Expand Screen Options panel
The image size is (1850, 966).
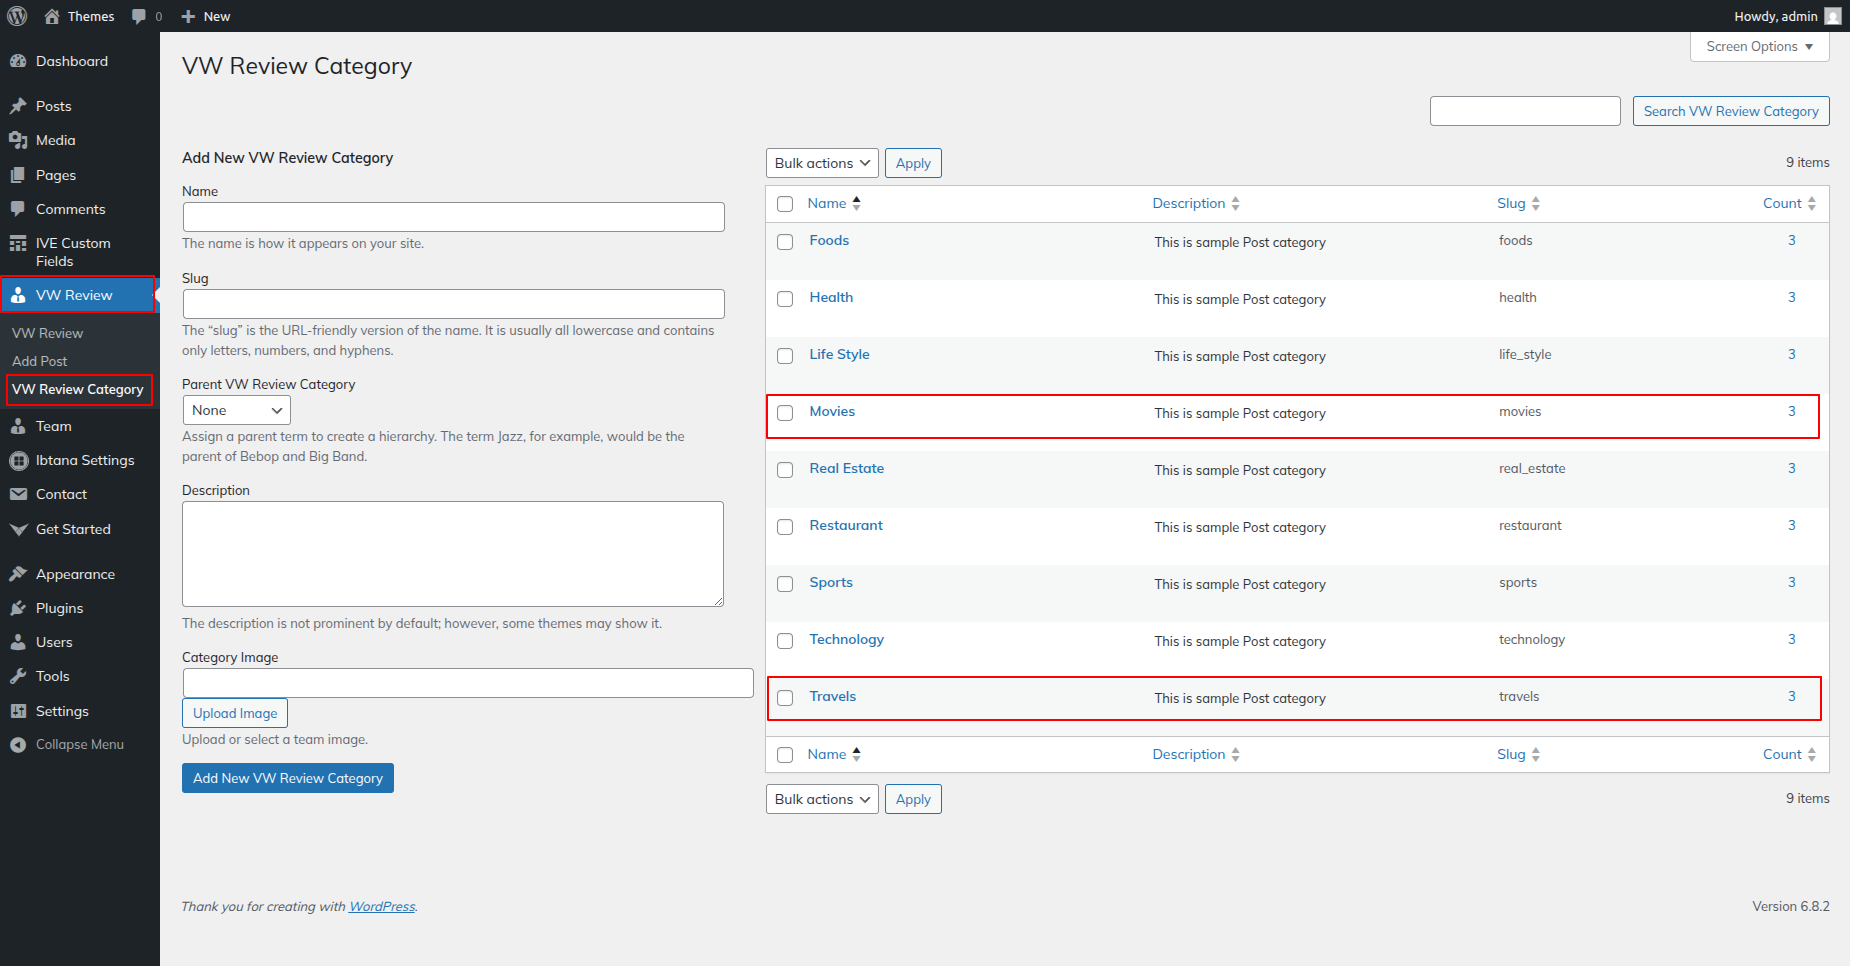pyautogui.click(x=1759, y=47)
